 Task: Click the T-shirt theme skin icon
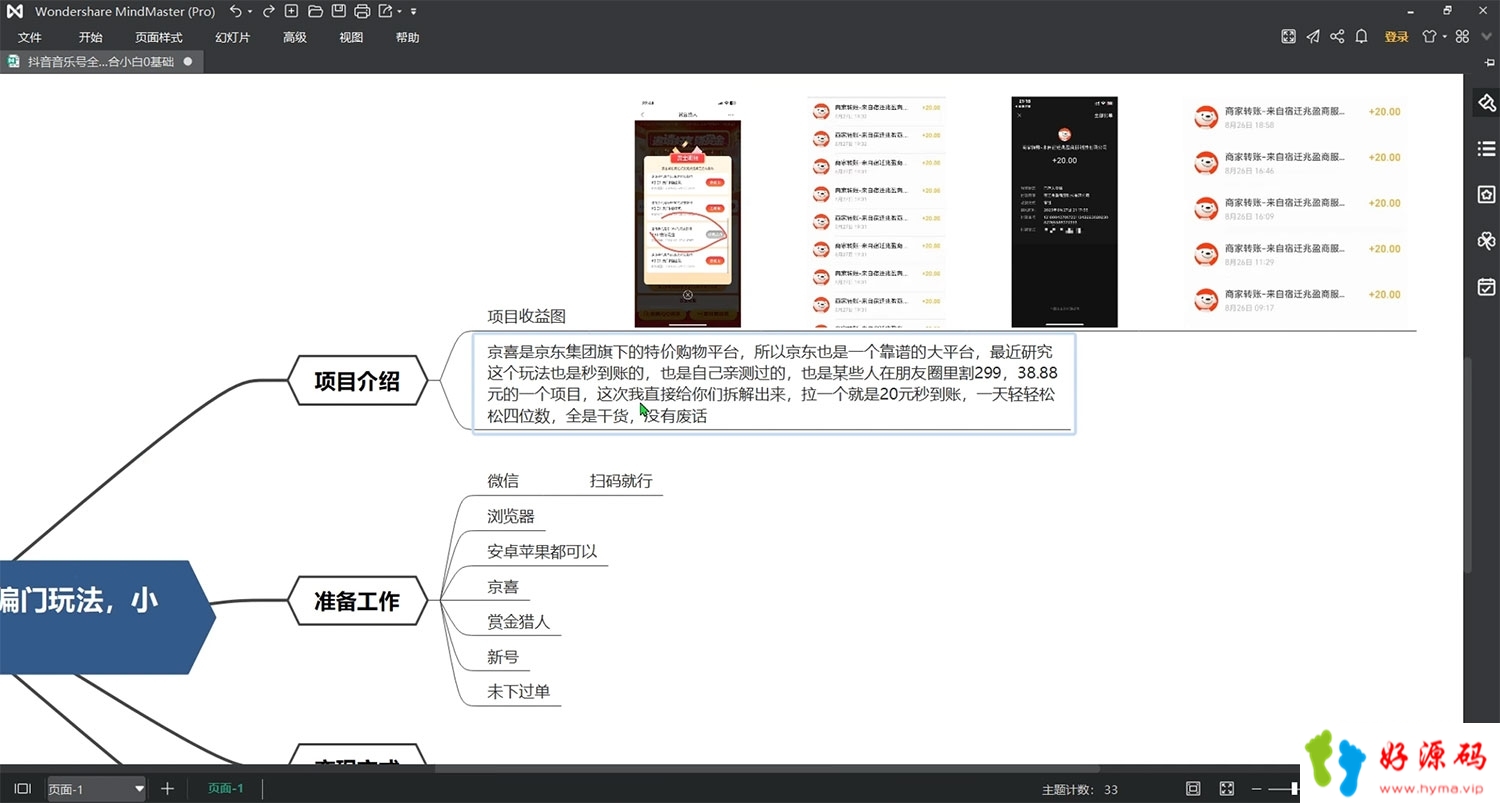tap(1429, 37)
